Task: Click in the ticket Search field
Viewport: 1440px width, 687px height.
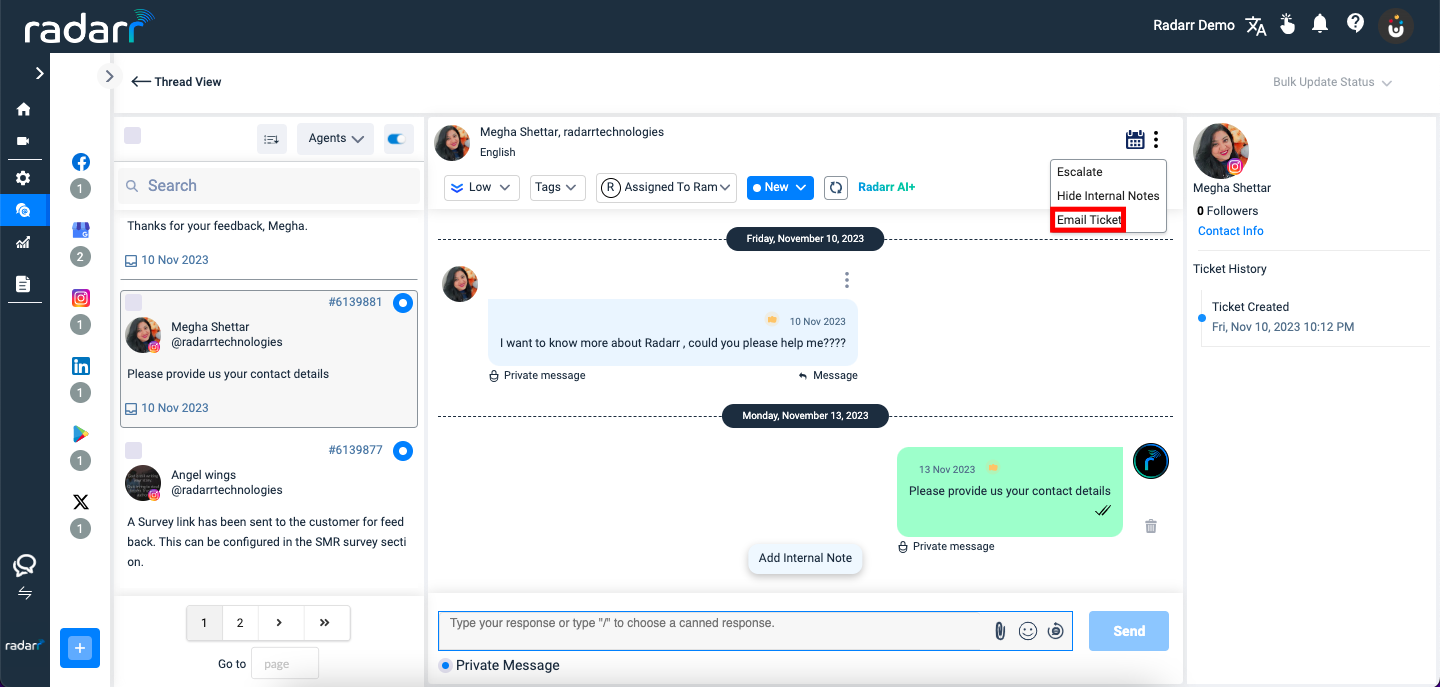Action: point(269,186)
